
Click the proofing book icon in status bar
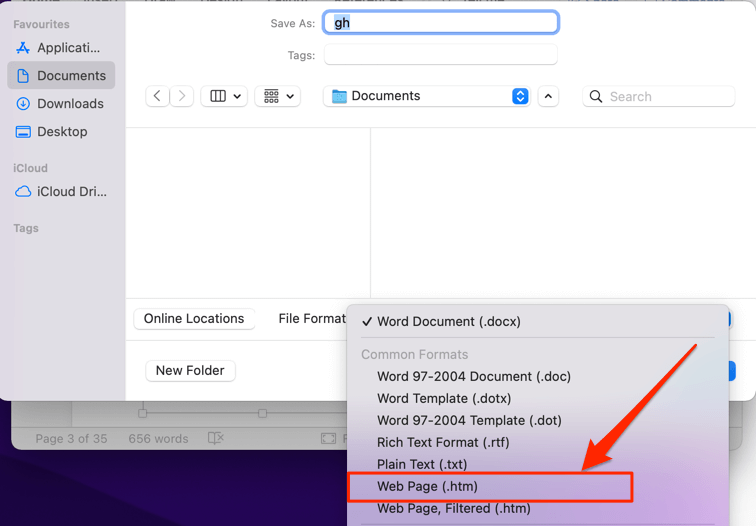tap(215, 438)
